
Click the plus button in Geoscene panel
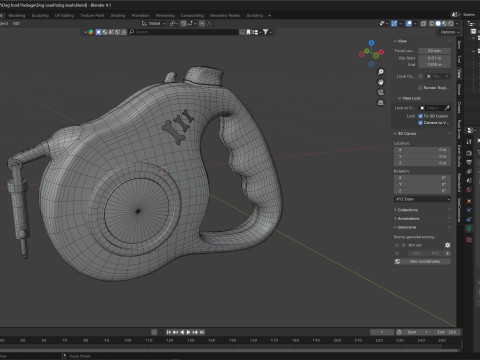pos(448,253)
